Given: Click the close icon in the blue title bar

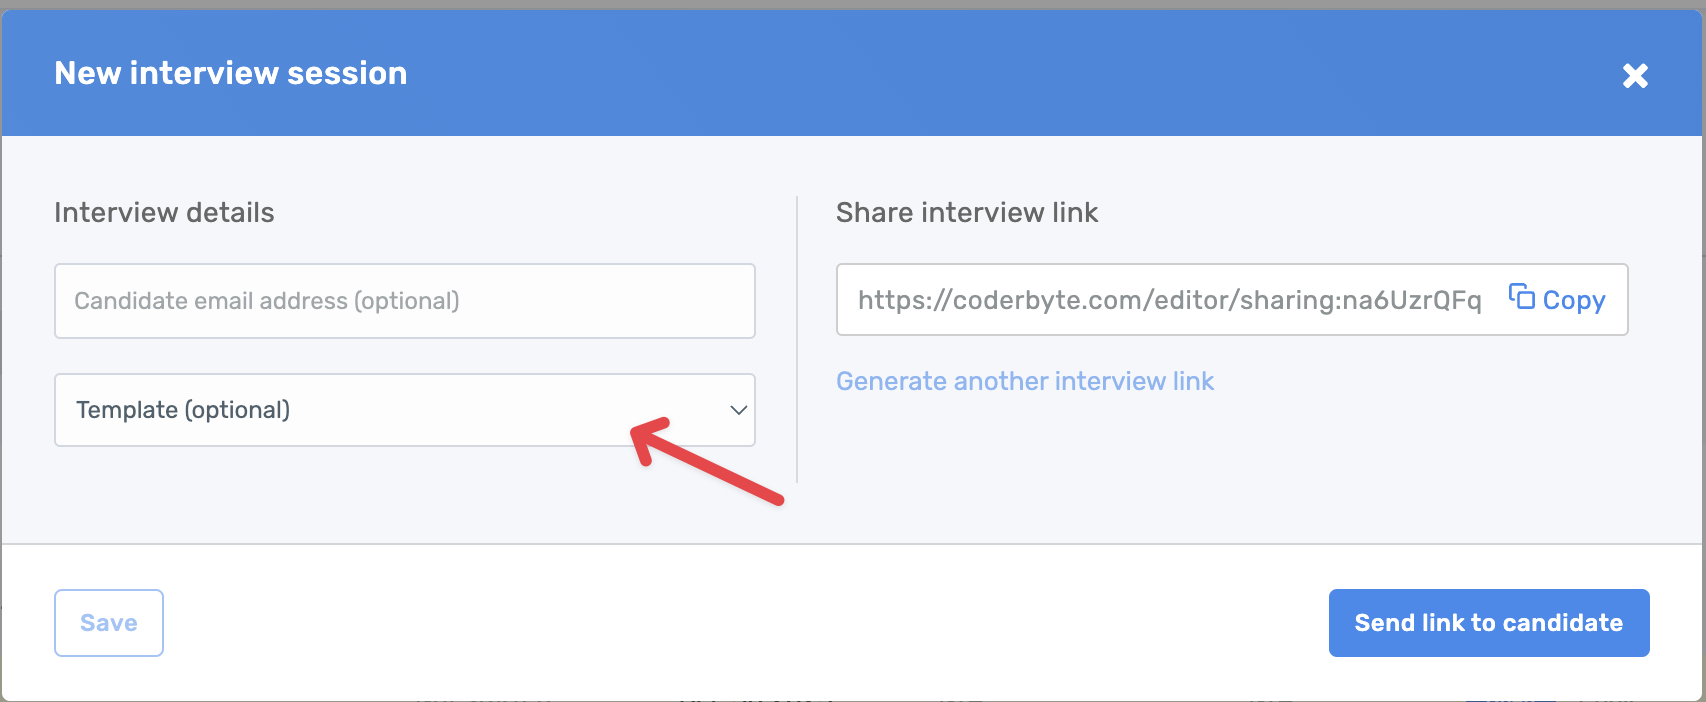Looking at the screenshot, I should coord(1634,75).
